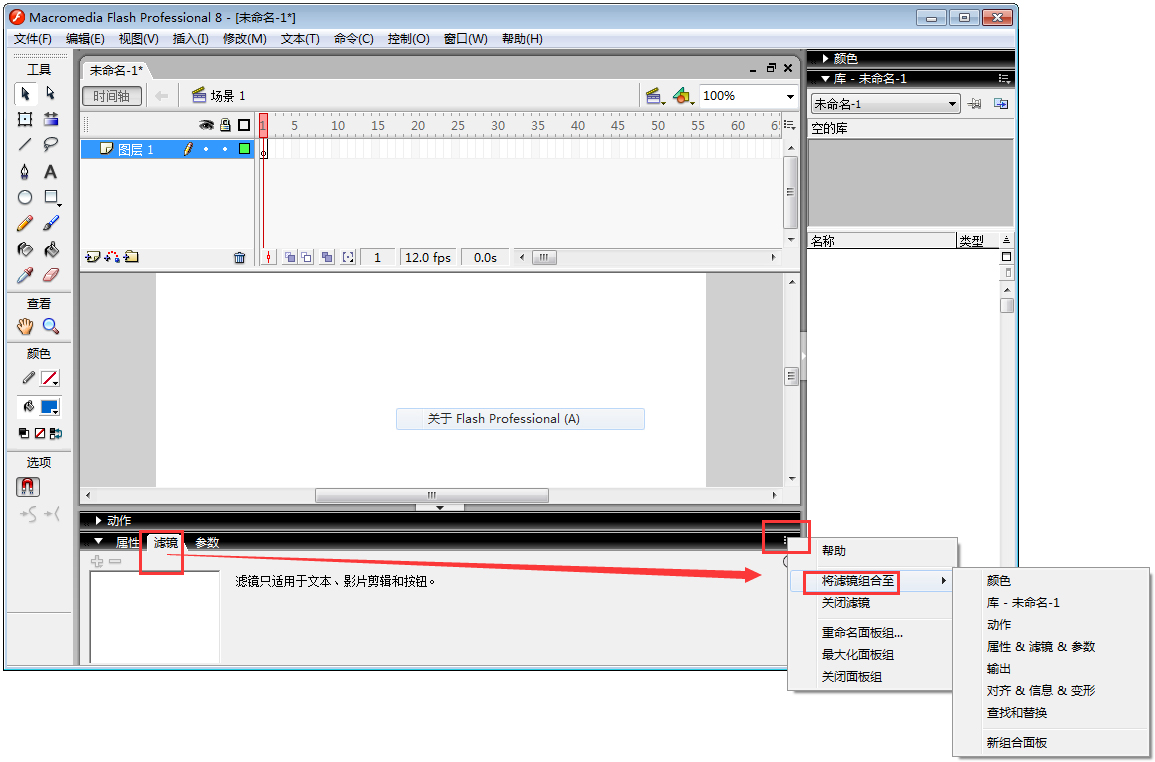The image size is (1155, 762).
Task: Collapse the properties panel group triangle
Action: [x=99, y=541]
